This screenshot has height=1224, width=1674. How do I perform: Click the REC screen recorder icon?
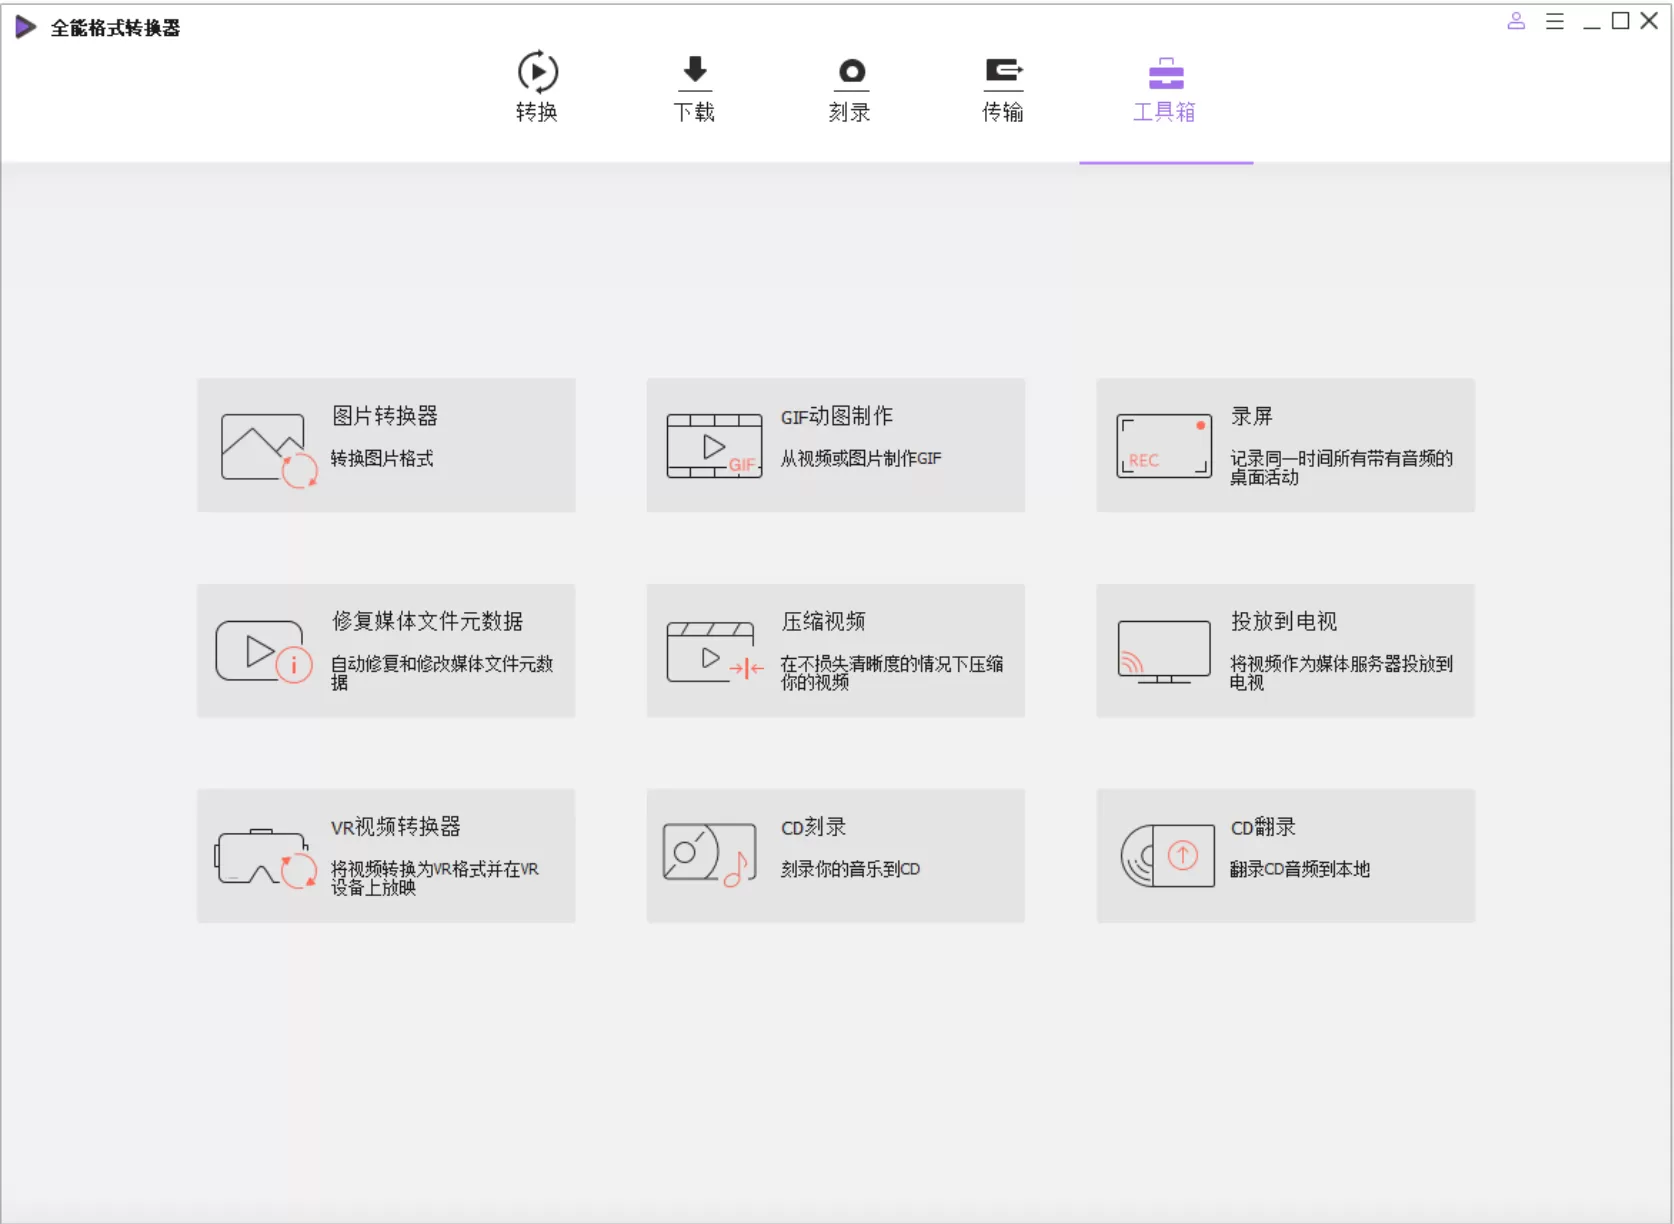[1164, 446]
